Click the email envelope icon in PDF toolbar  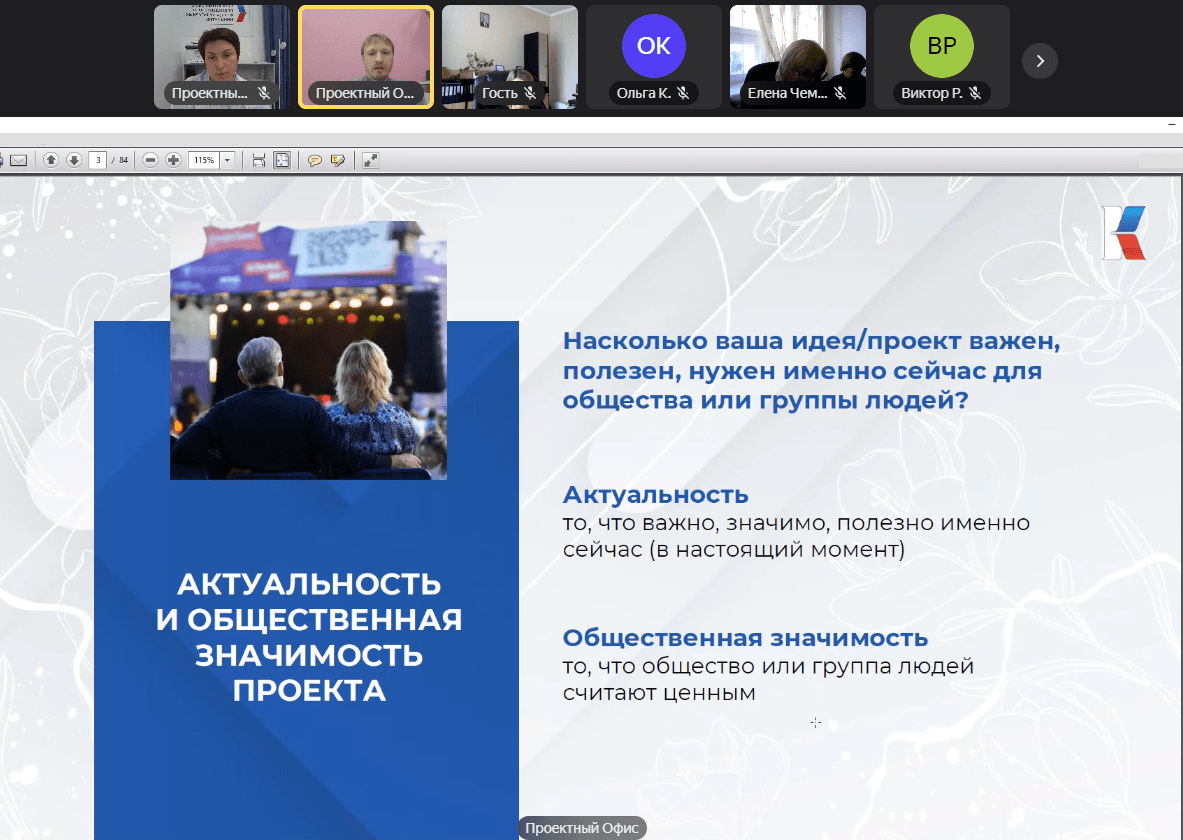click(19, 160)
